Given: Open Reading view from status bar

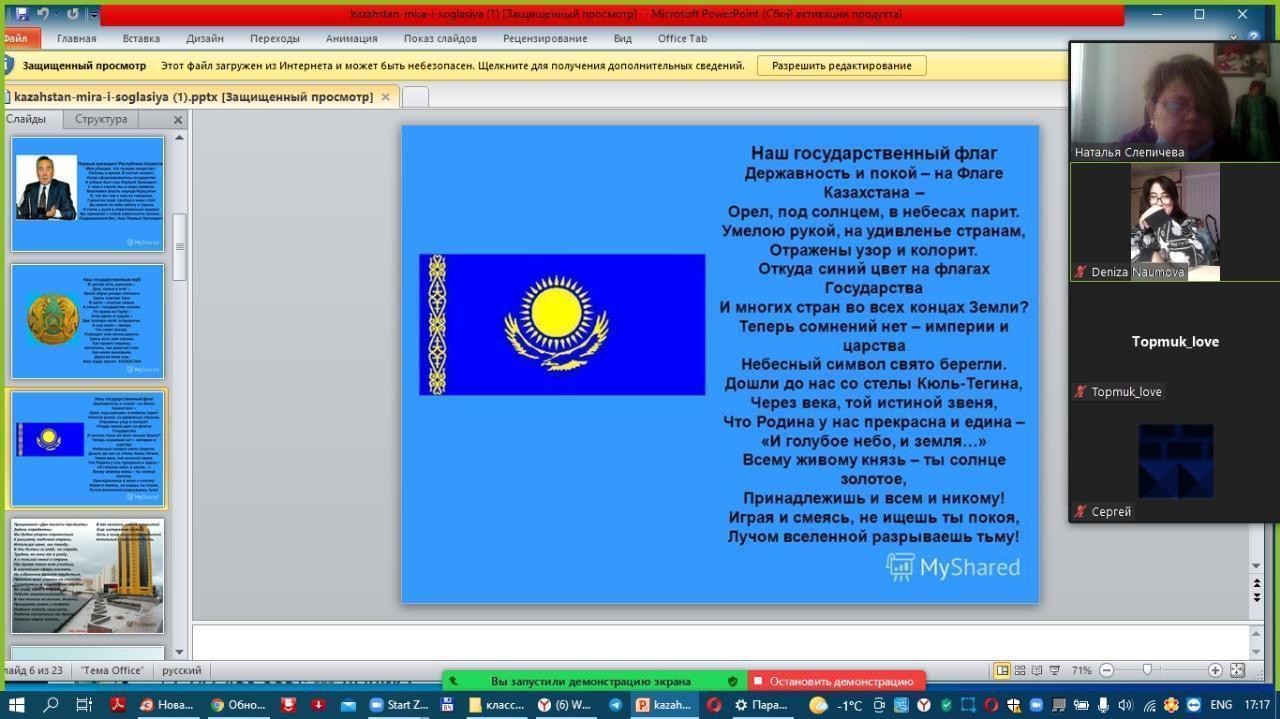Looking at the screenshot, I should pyautogui.click(x=1036, y=670).
